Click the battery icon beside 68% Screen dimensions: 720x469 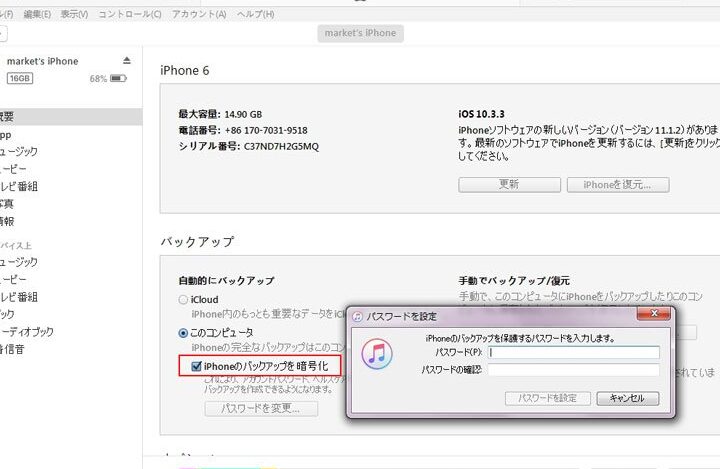(x=118, y=79)
